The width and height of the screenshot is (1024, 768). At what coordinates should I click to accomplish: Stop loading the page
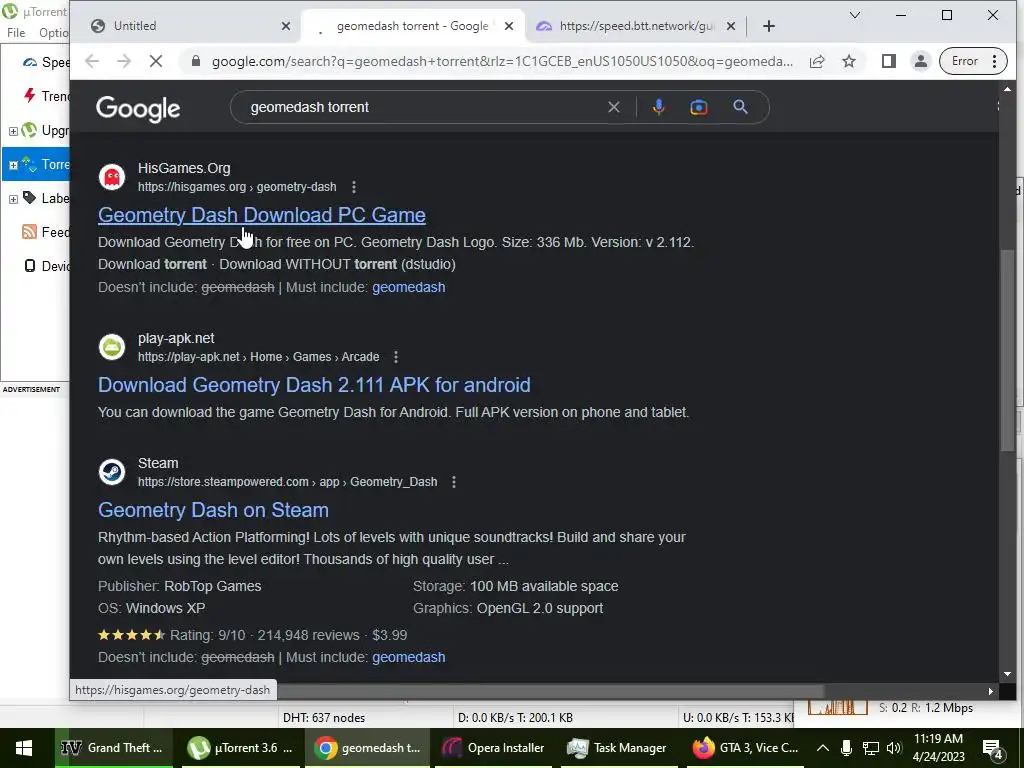pyautogui.click(x=156, y=61)
